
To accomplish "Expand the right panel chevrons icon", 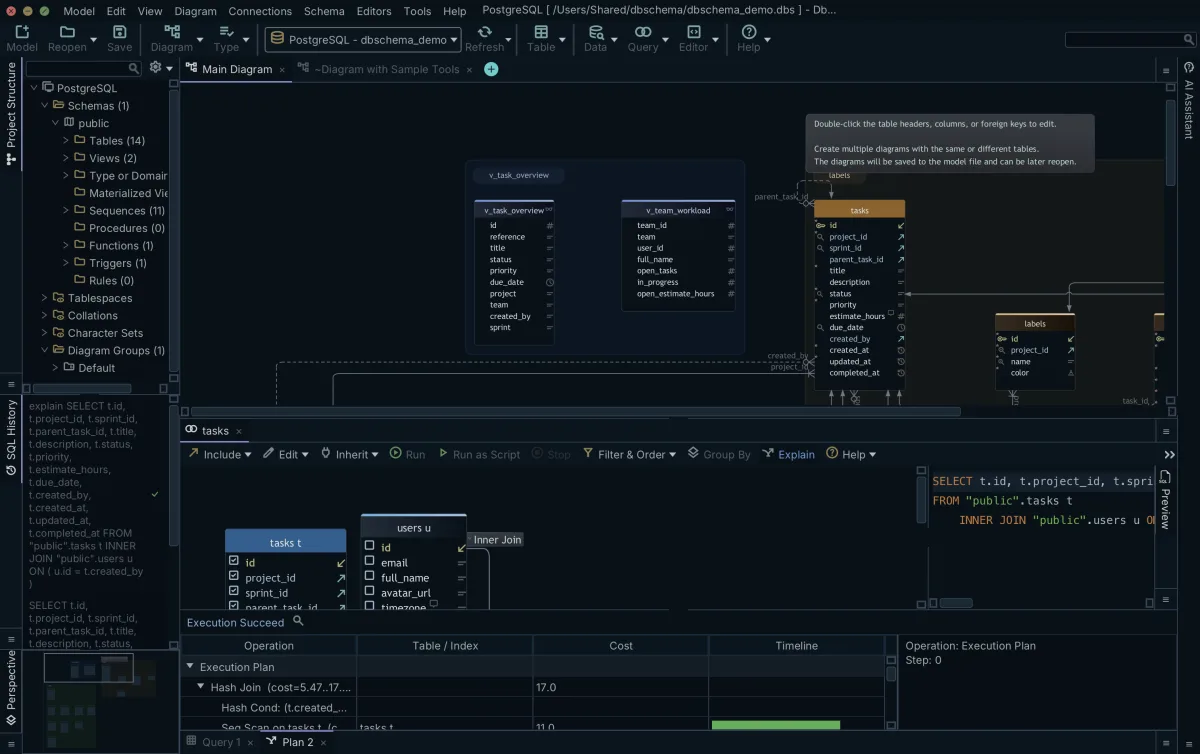I will (1169, 454).
